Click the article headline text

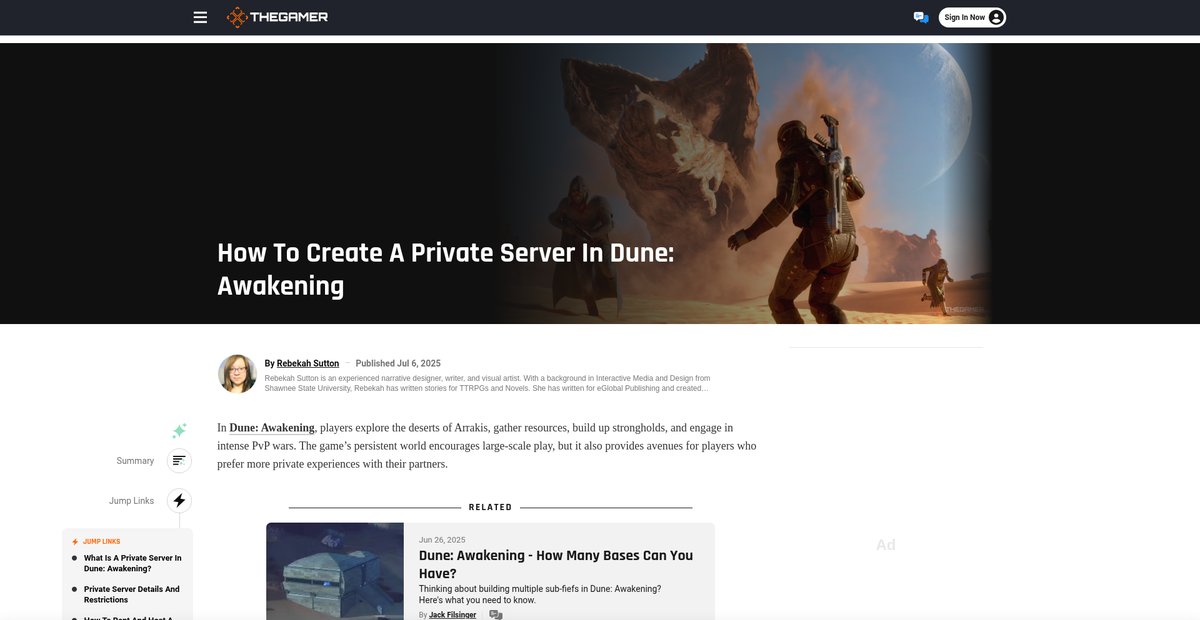coord(446,269)
